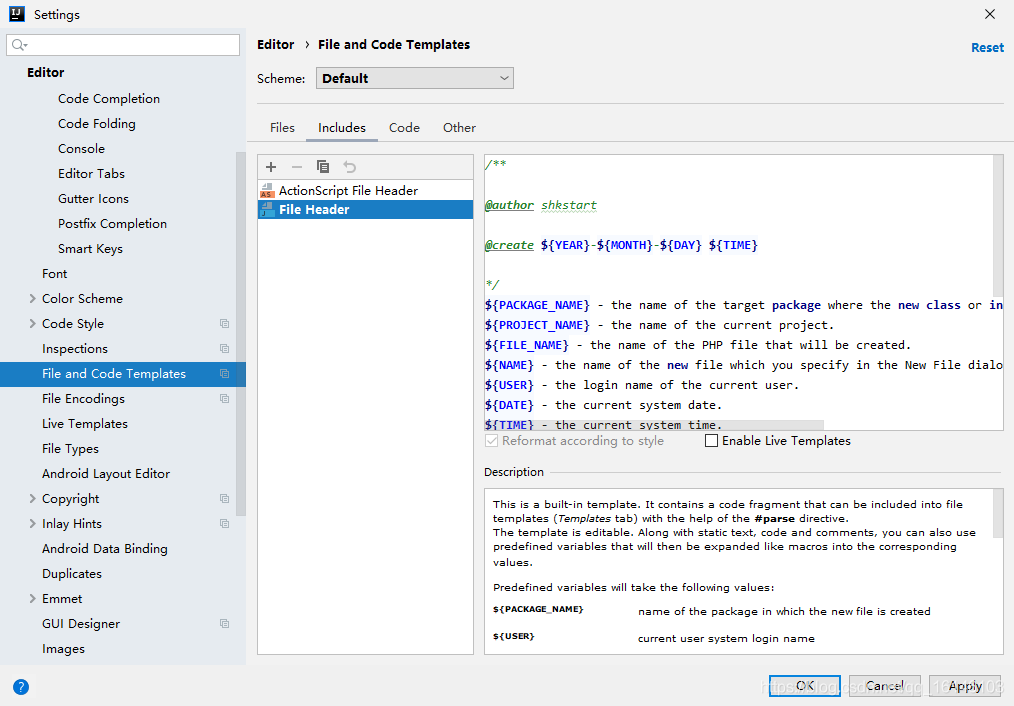The width and height of the screenshot is (1014, 706).
Task: Click the Editor heading in settings tree
Action: [x=45, y=72]
